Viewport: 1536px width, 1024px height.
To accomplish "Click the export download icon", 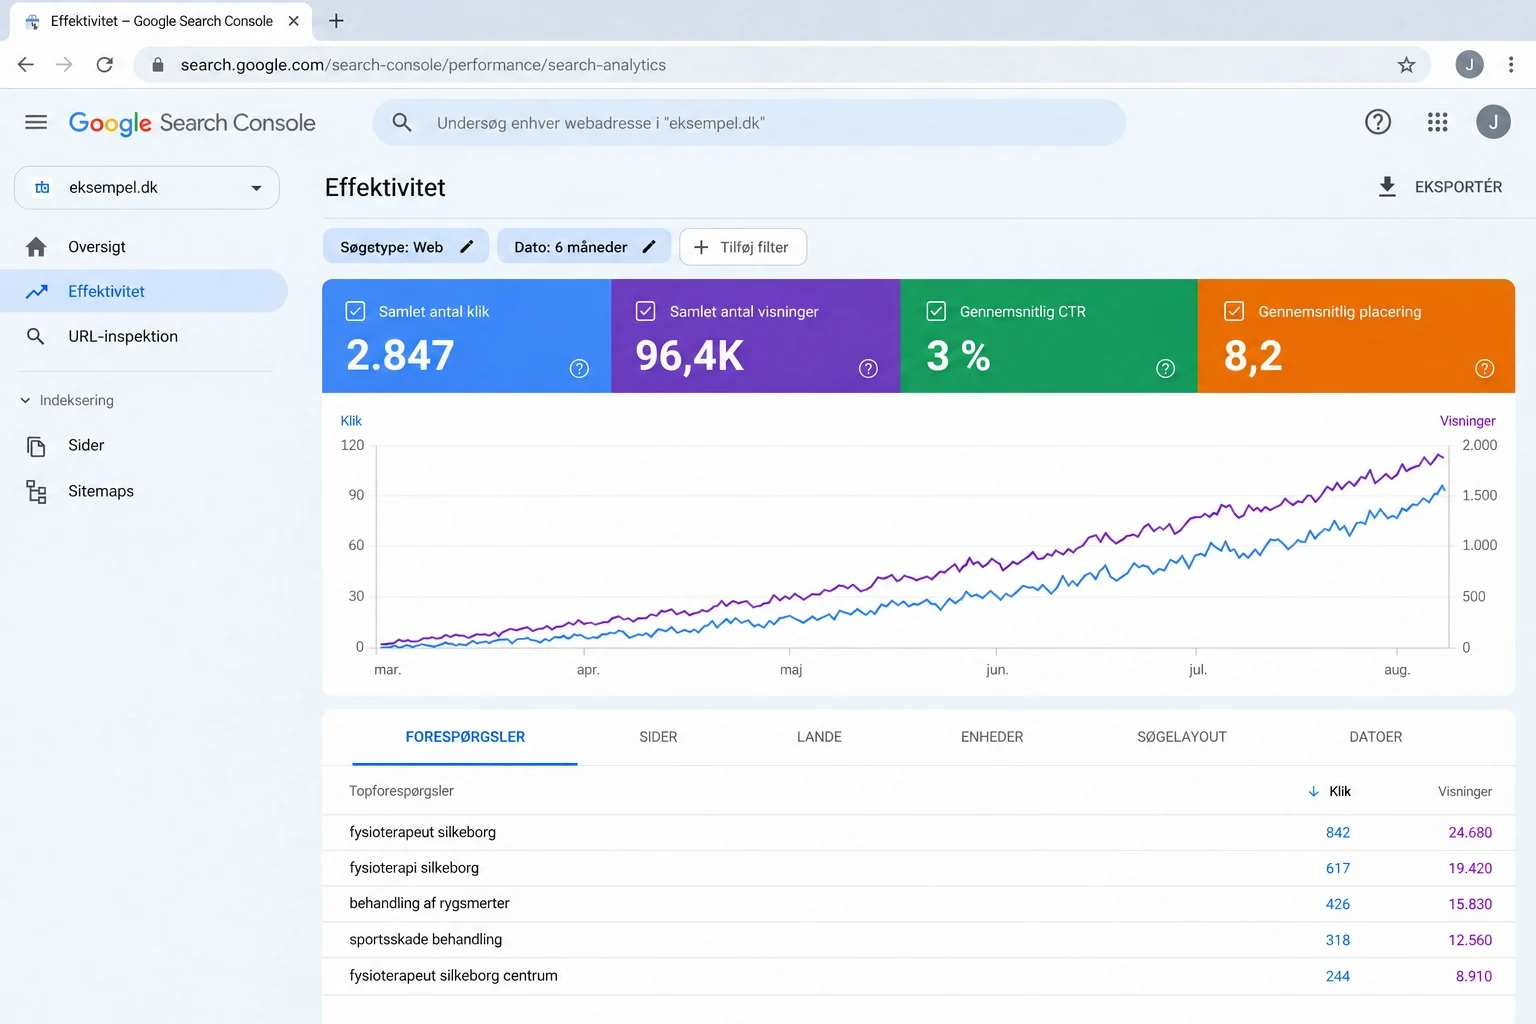I will [x=1387, y=187].
